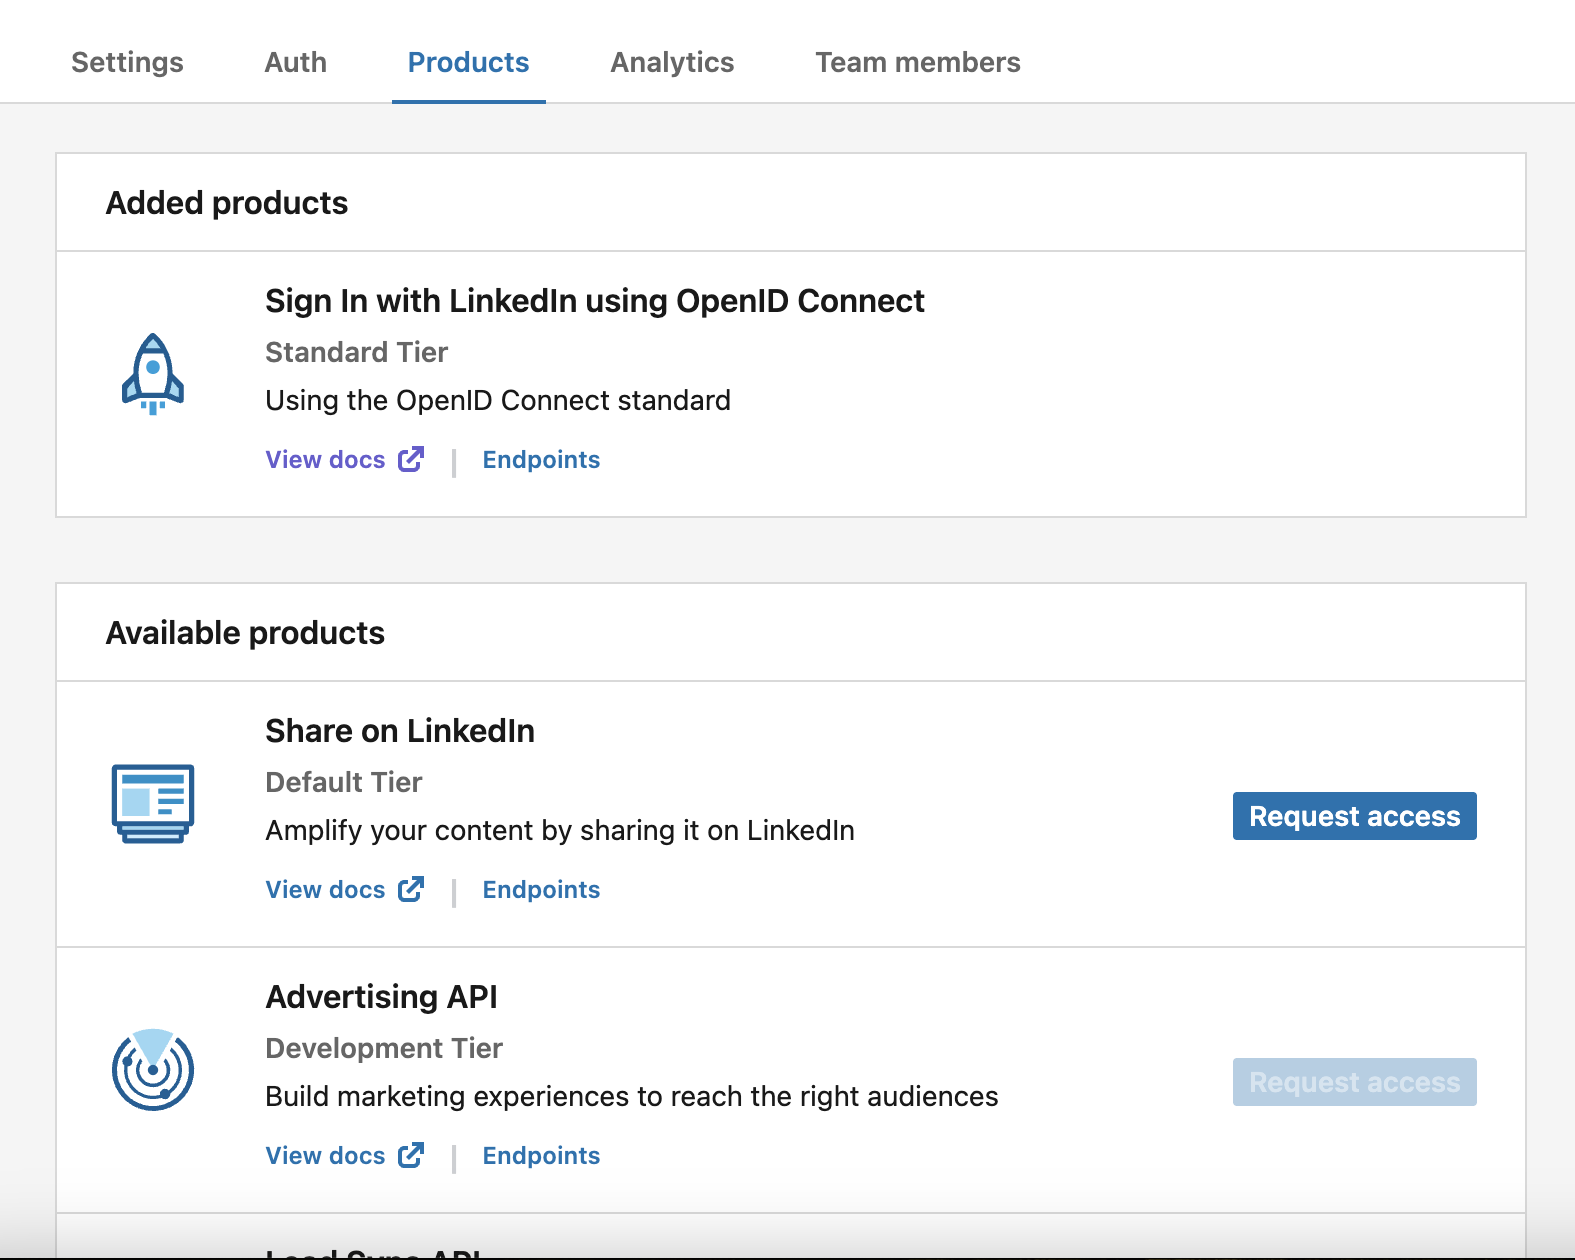
Task: Click the Development Tier label
Action: pyautogui.click(x=384, y=1048)
